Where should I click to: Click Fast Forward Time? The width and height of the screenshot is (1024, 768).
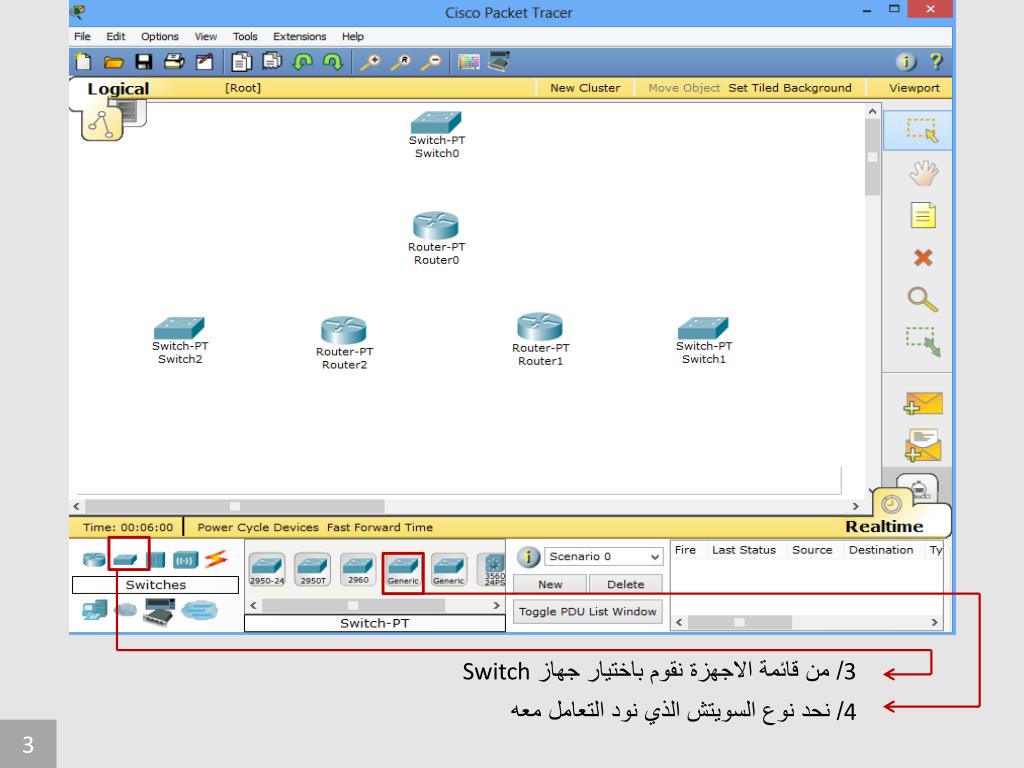379,527
